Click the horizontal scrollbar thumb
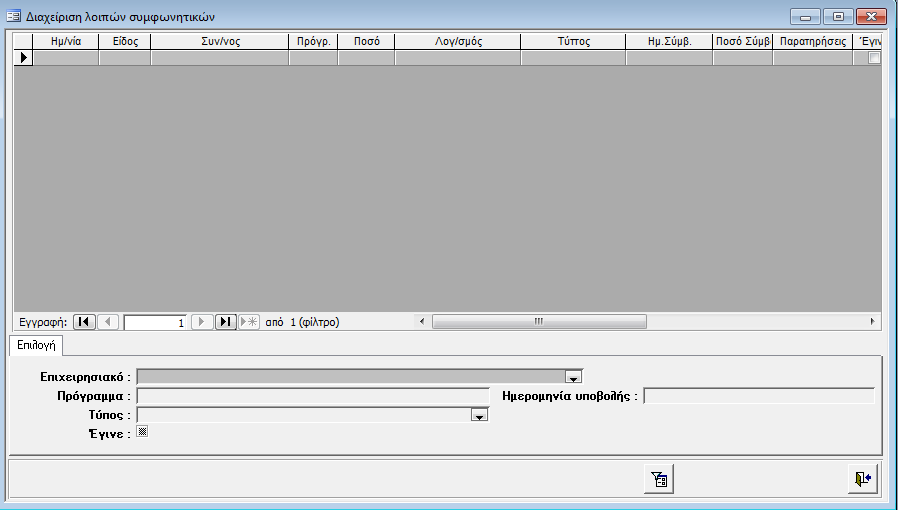Viewport: 898px width, 510px height. point(538,322)
